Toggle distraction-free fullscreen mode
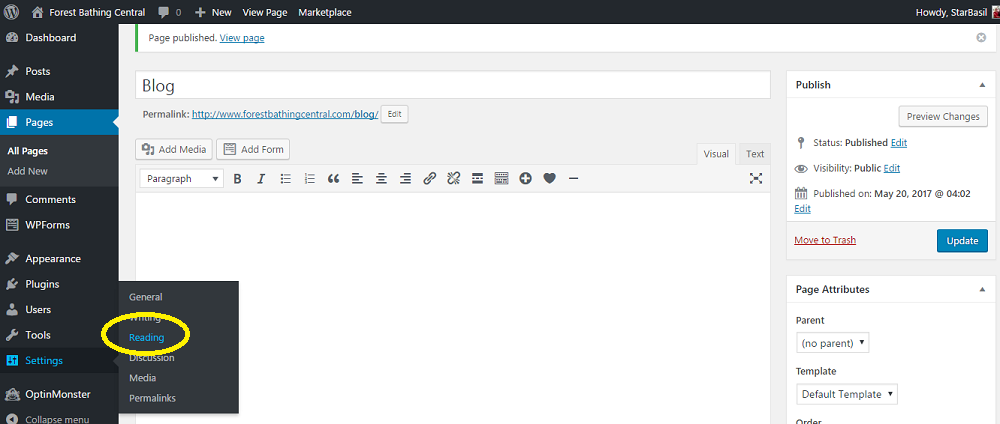Viewport: 1000px width, 424px height. pyautogui.click(x=756, y=179)
